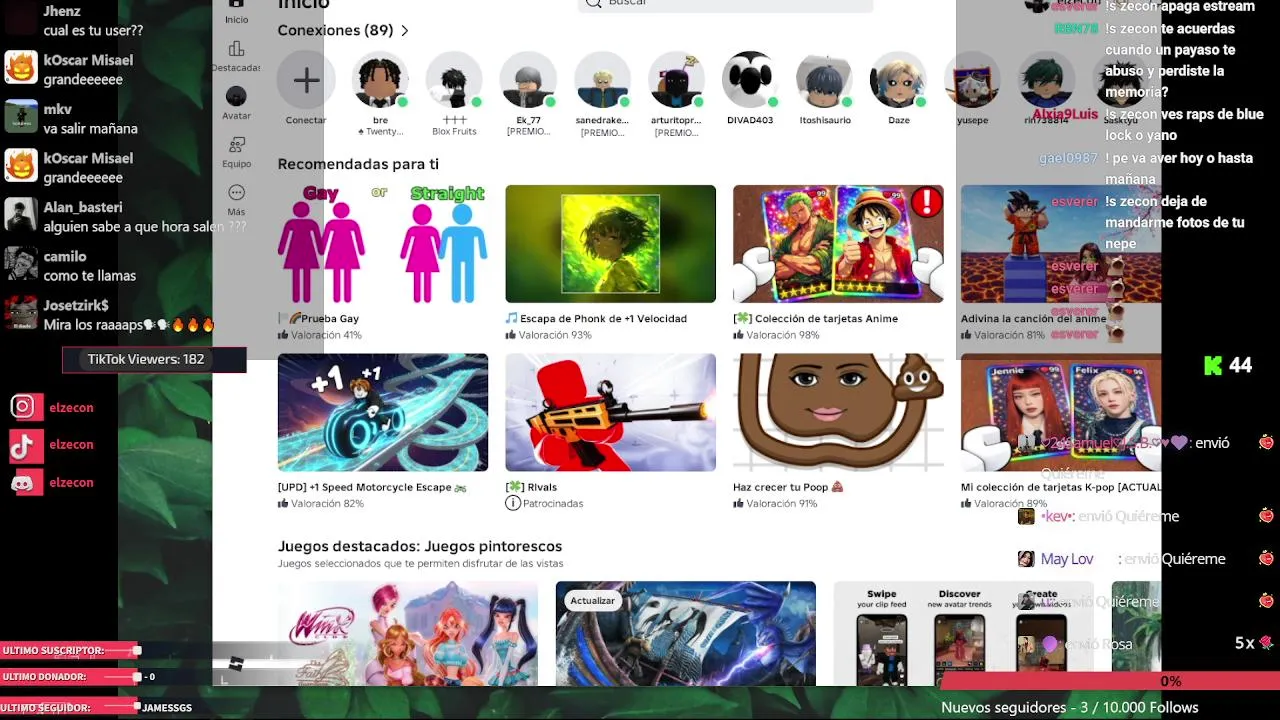Click the Discord icon in overlay
Image resolution: width=1280 pixels, height=720 pixels.
(x=24, y=483)
